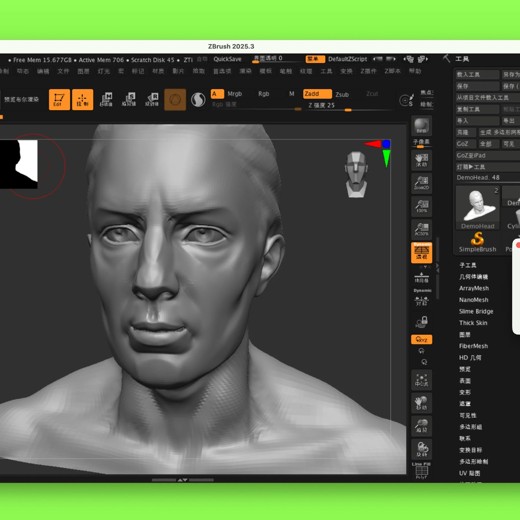Click the lock camera icon
Viewport: 520px width, 520px height.
[422, 322]
